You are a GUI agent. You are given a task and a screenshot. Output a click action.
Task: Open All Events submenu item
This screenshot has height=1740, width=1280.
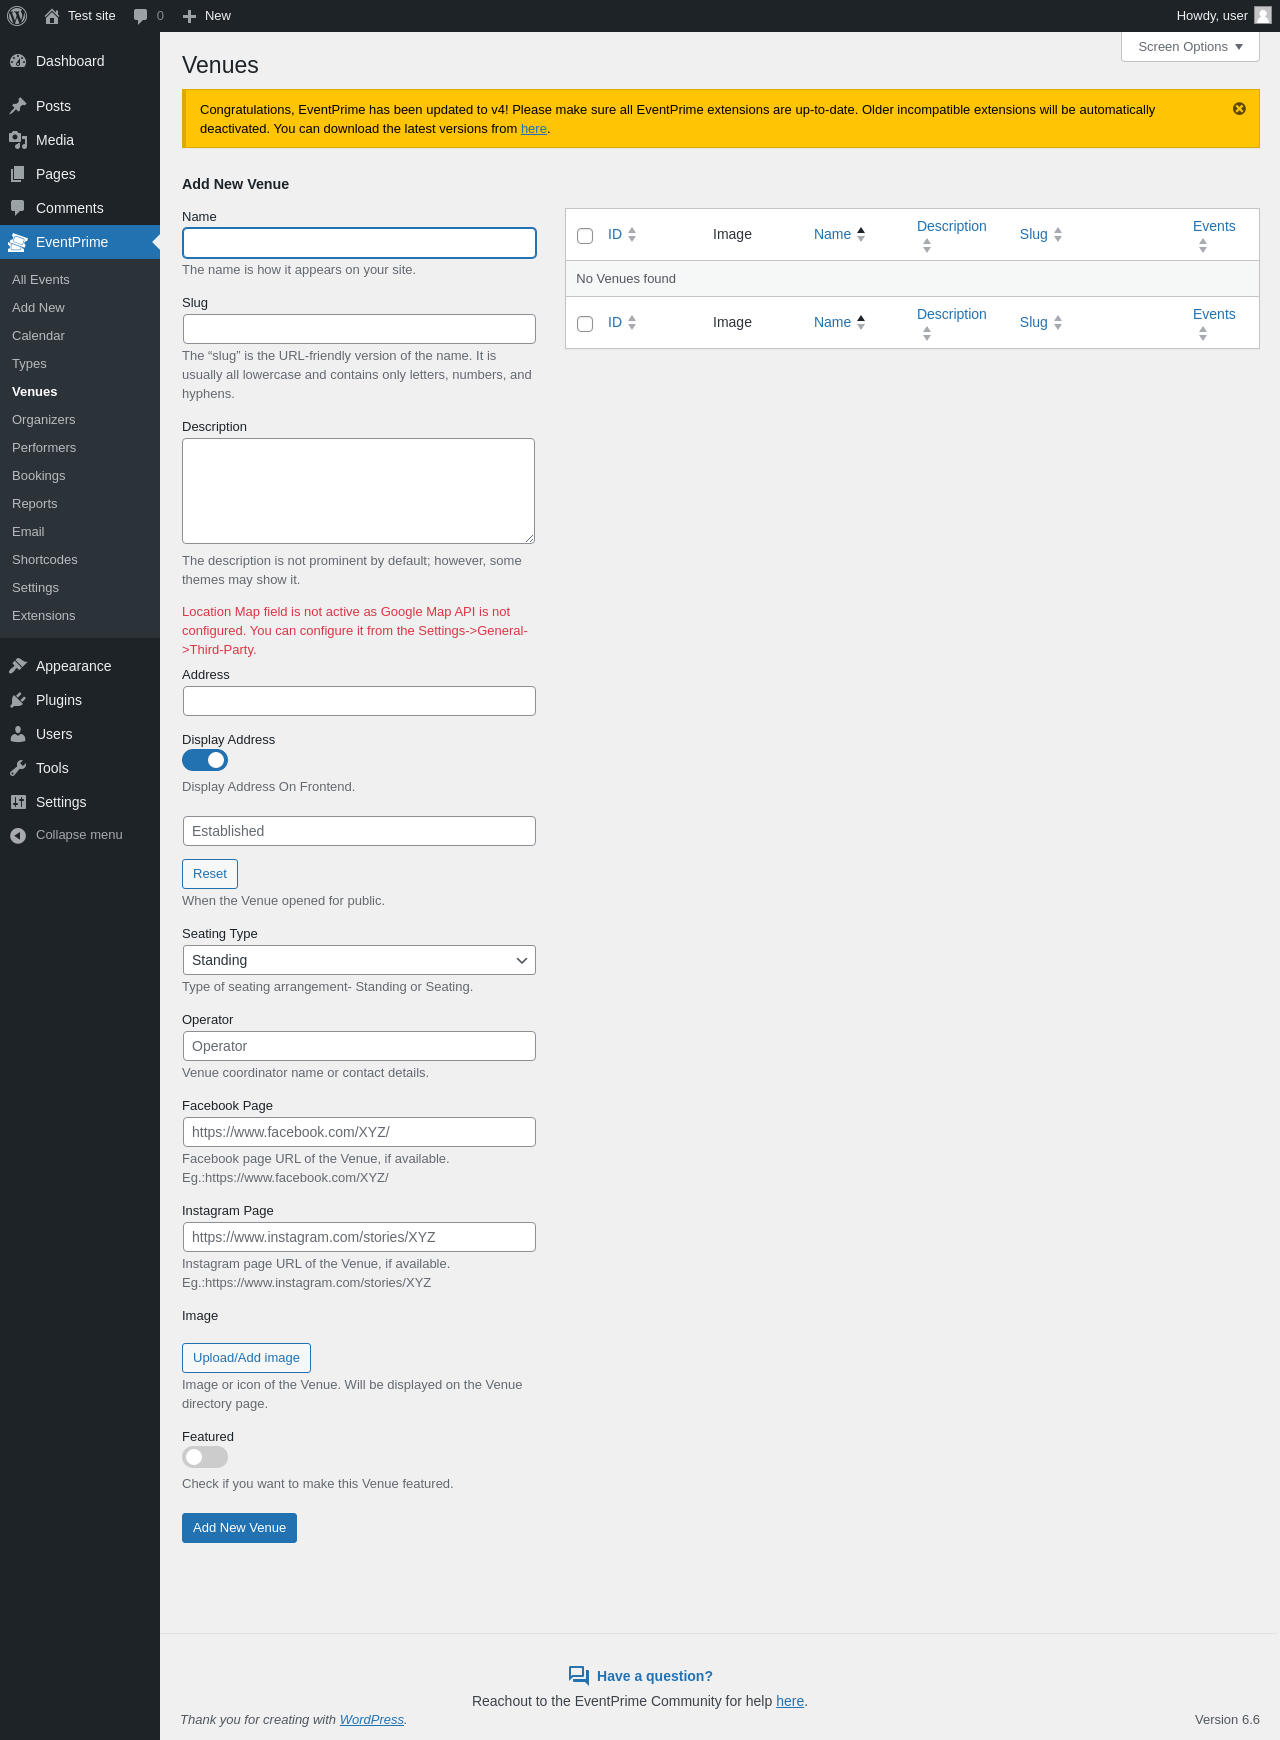pos(41,280)
